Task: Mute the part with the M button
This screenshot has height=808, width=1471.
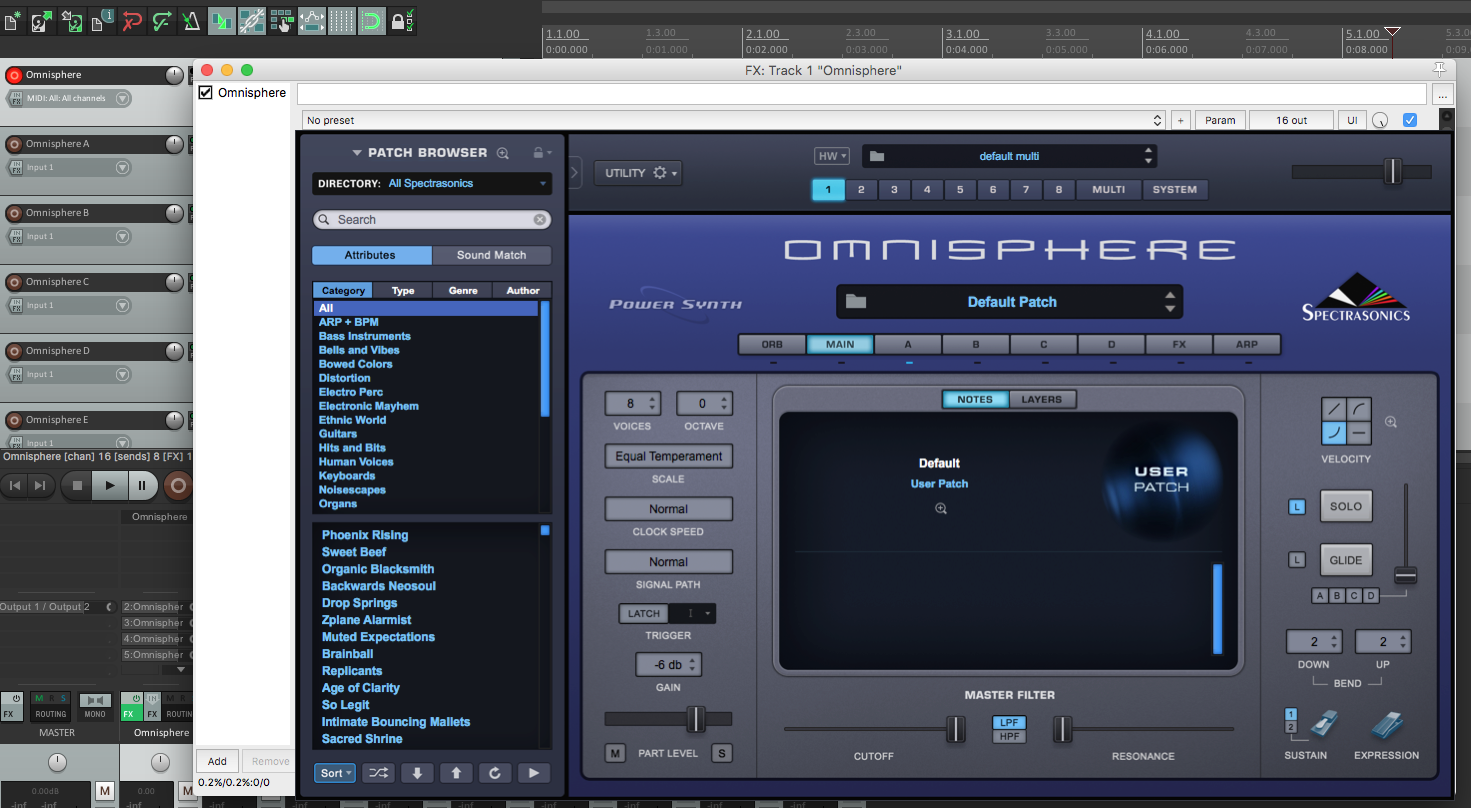Action: pyautogui.click(x=616, y=753)
